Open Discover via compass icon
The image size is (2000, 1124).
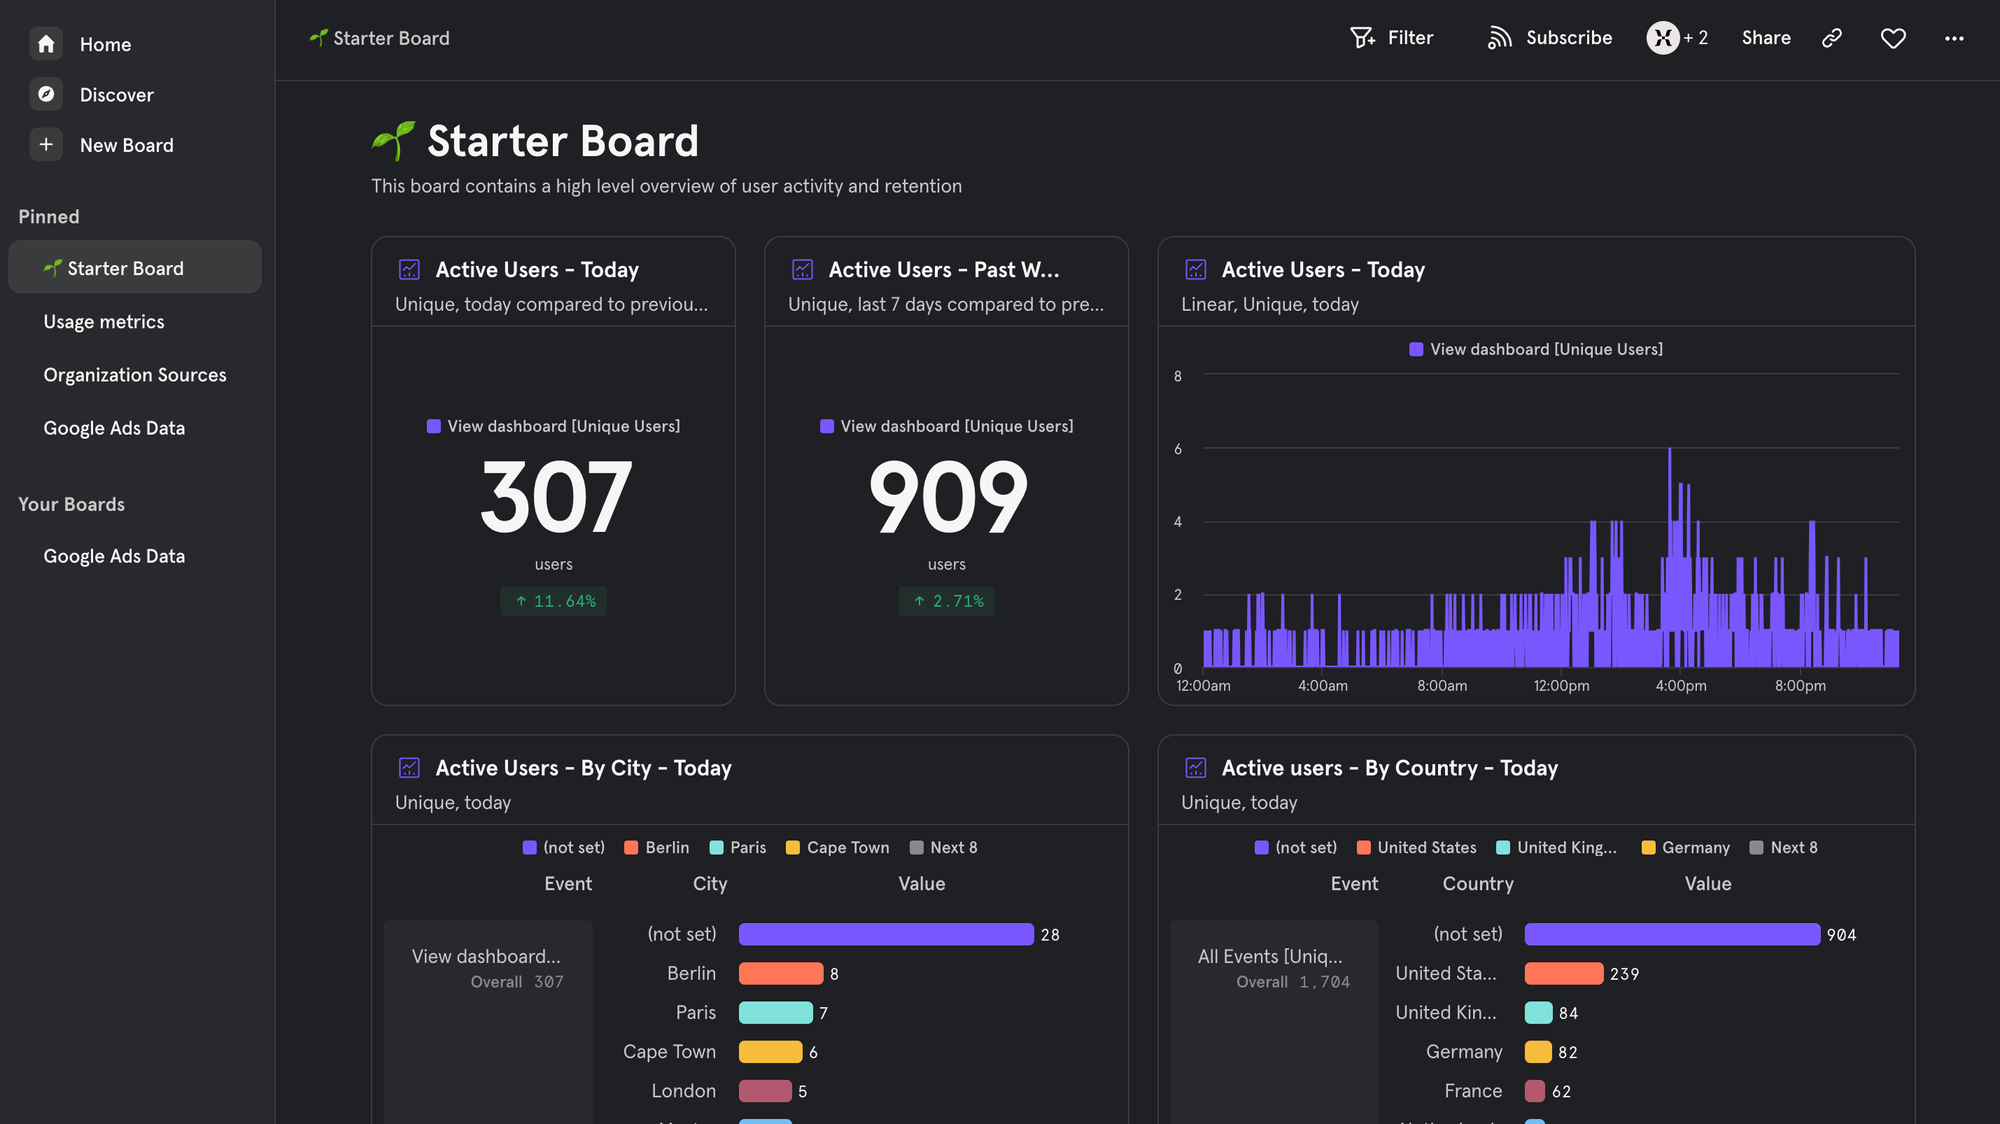(x=46, y=94)
